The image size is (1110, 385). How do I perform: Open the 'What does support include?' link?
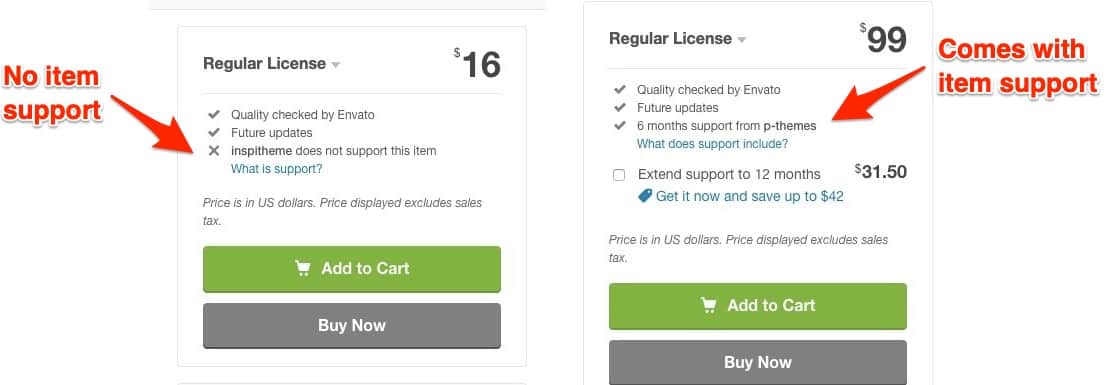[x=712, y=144]
